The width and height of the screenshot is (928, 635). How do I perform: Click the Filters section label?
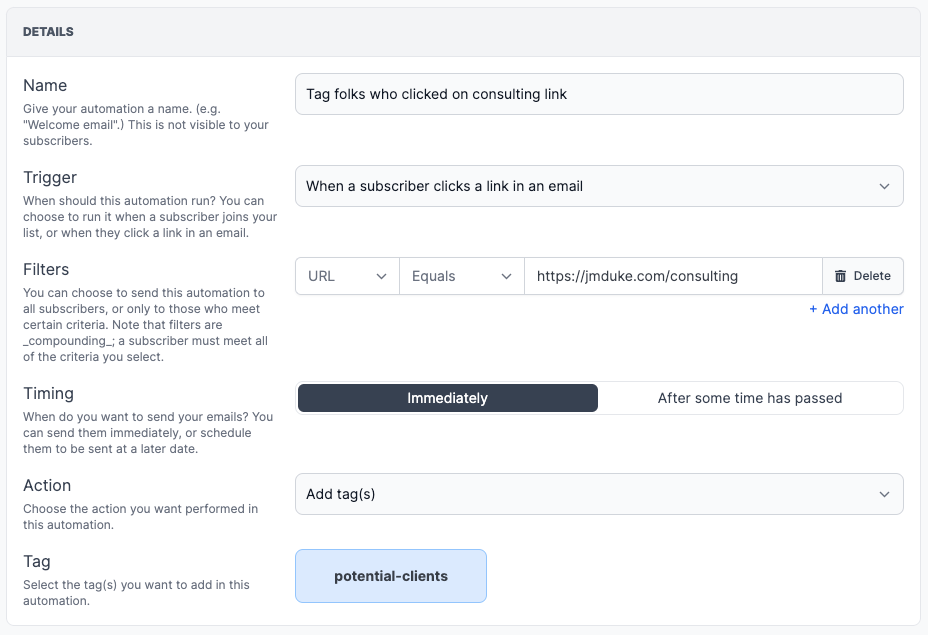click(x=46, y=269)
